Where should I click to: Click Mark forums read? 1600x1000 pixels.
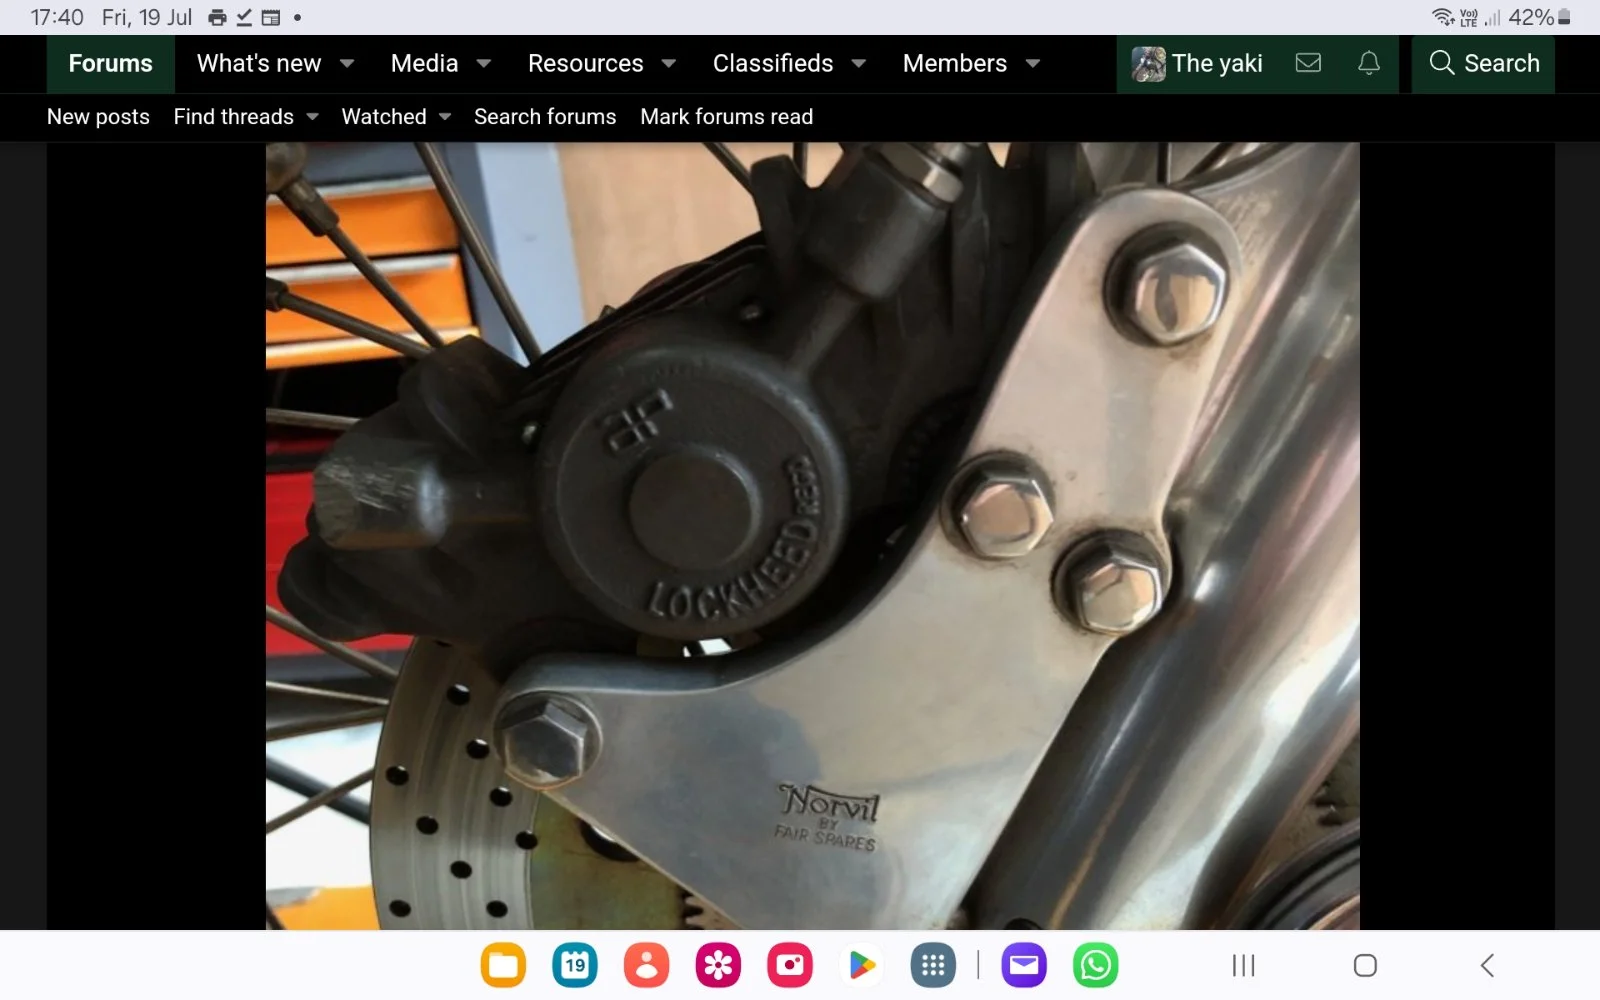point(726,117)
